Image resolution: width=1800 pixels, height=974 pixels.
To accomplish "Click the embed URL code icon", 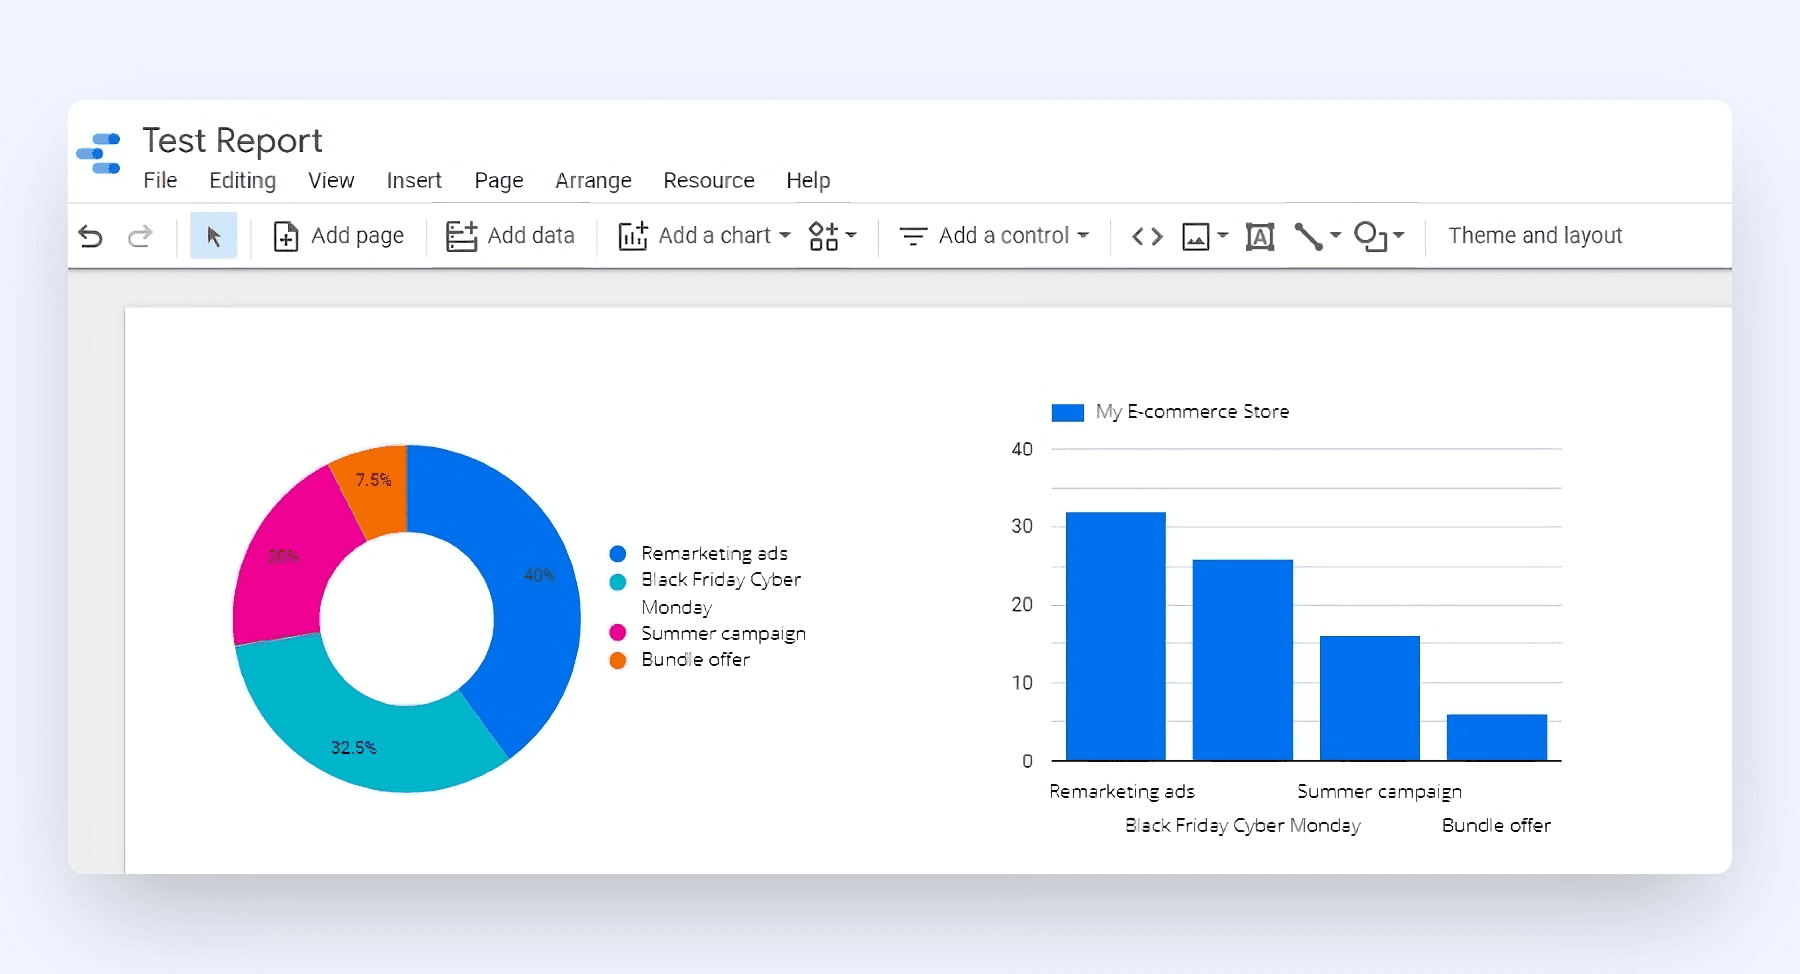I will click(x=1147, y=236).
